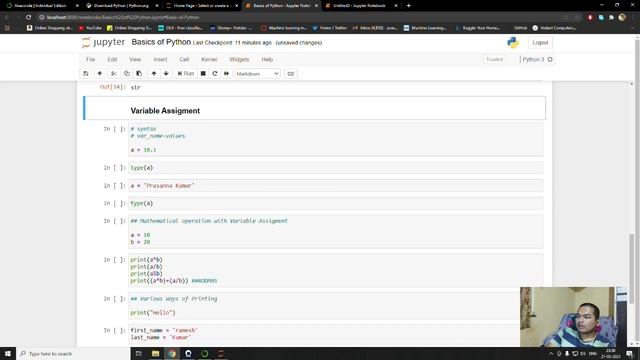Rename notebook title Basics of Python

[161, 42]
